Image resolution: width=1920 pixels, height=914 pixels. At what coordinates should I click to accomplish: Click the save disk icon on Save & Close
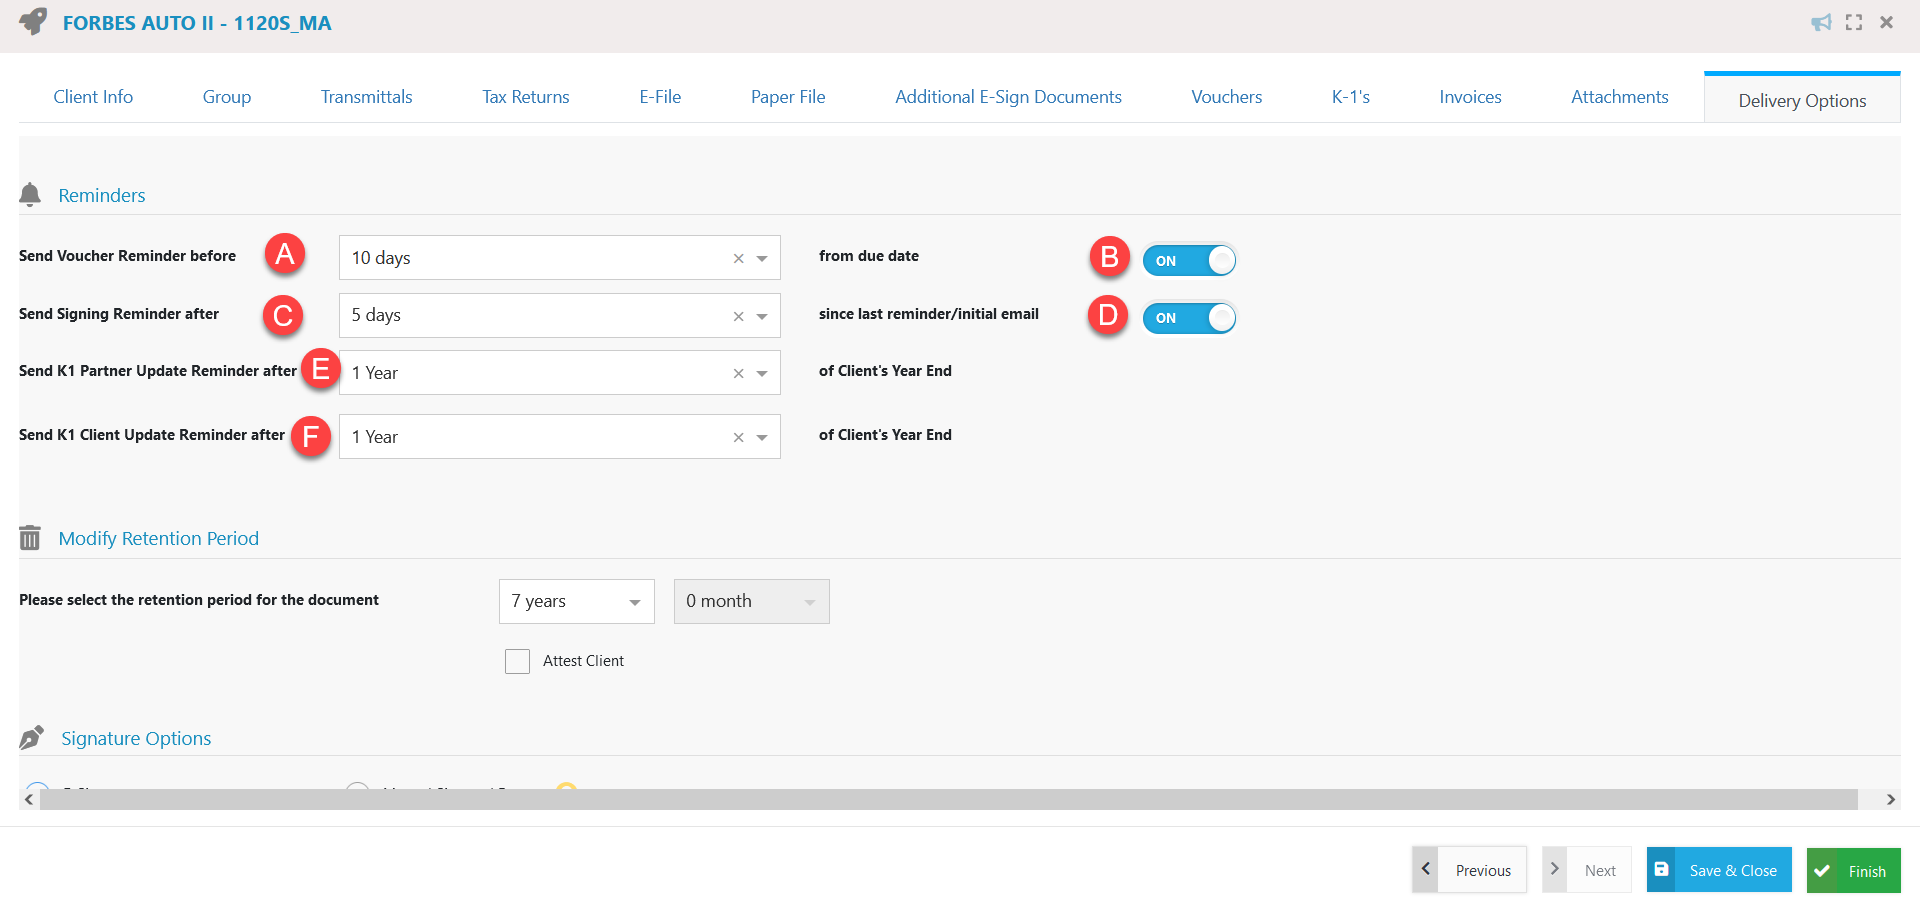(x=1662, y=869)
